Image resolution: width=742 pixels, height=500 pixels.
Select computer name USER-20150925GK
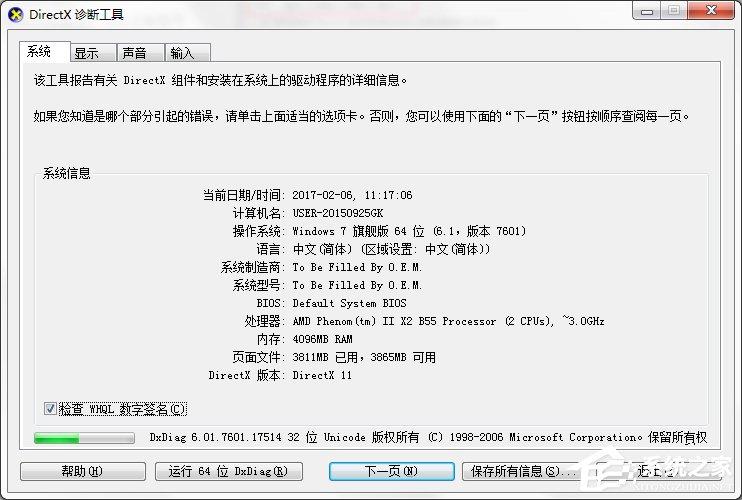pos(338,213)
